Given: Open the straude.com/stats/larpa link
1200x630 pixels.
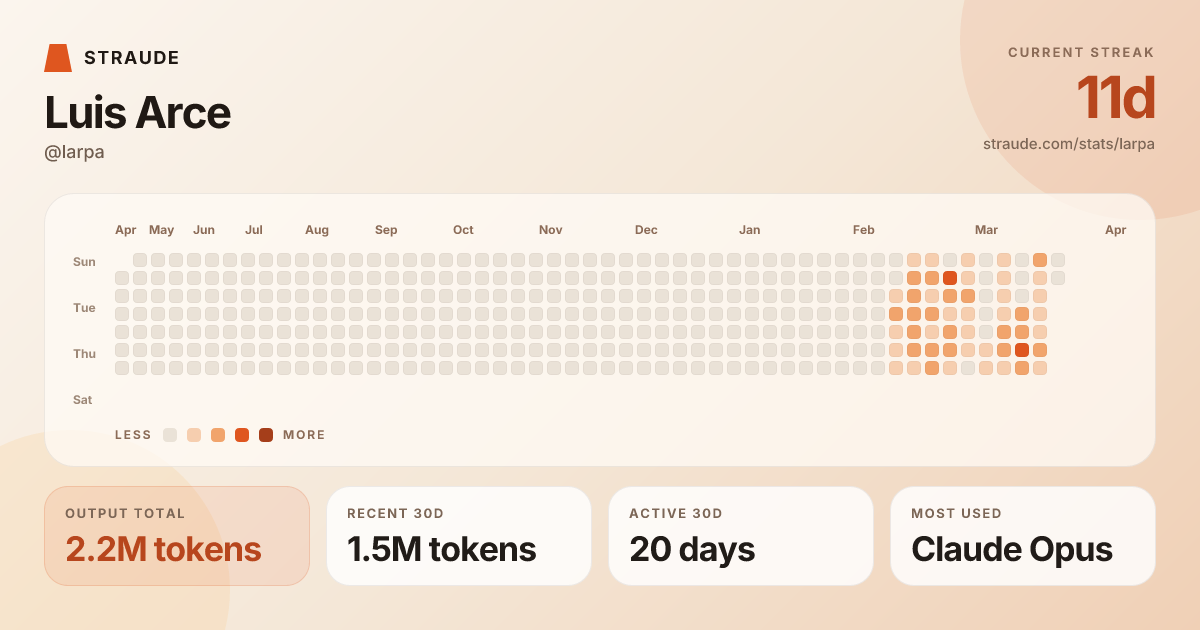Looking at the screenshot, I should tap(1068, 144).
